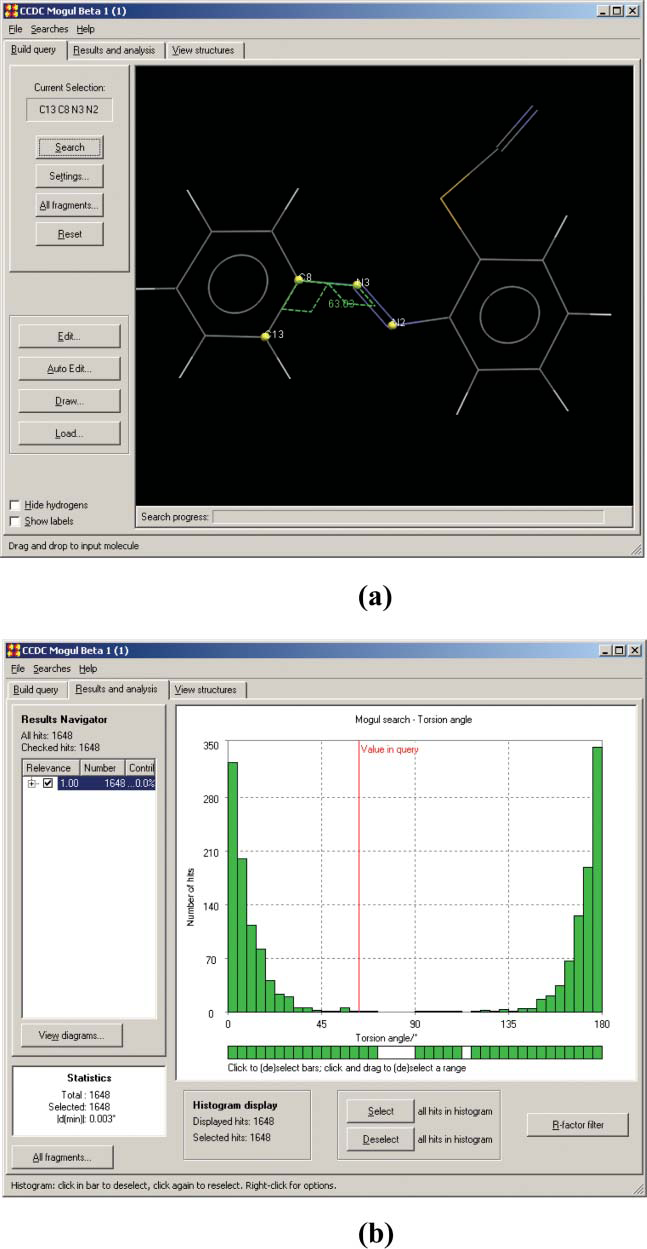
Task: Click the leftmost green cell in the bar strip
Action: point(232,1052)
